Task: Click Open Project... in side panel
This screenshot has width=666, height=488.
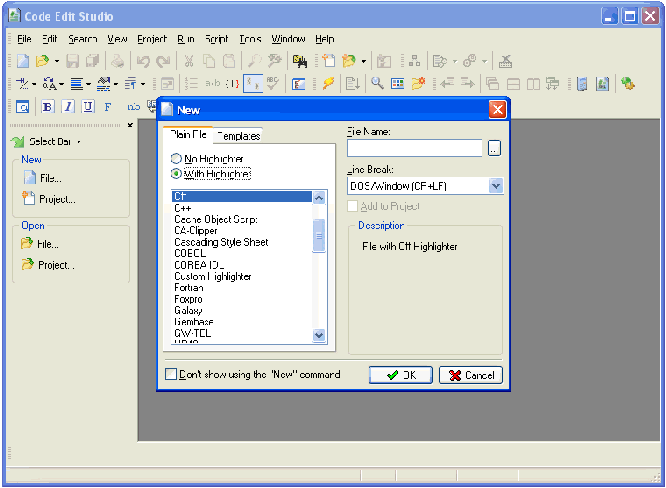Action: [x=48, y=265]
